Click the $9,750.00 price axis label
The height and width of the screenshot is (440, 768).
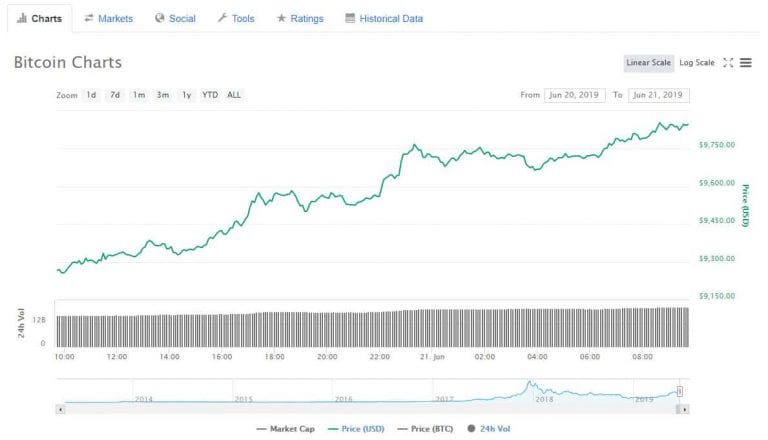[717, 145]
